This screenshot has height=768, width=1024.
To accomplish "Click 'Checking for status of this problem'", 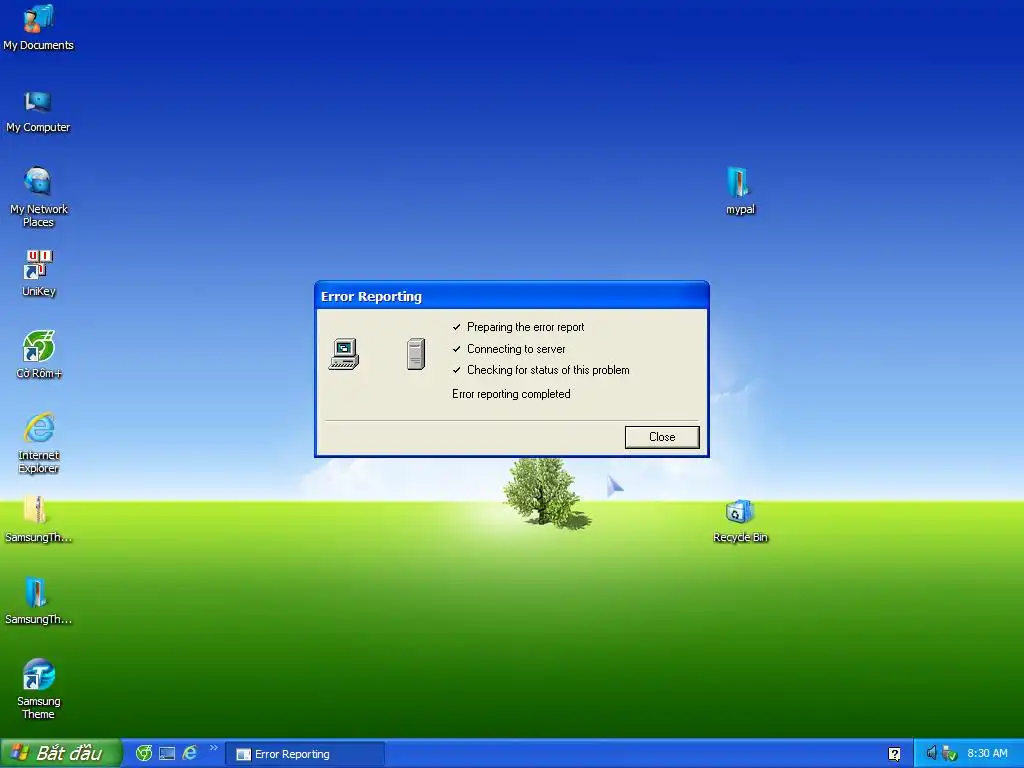I will coord(548,370).
